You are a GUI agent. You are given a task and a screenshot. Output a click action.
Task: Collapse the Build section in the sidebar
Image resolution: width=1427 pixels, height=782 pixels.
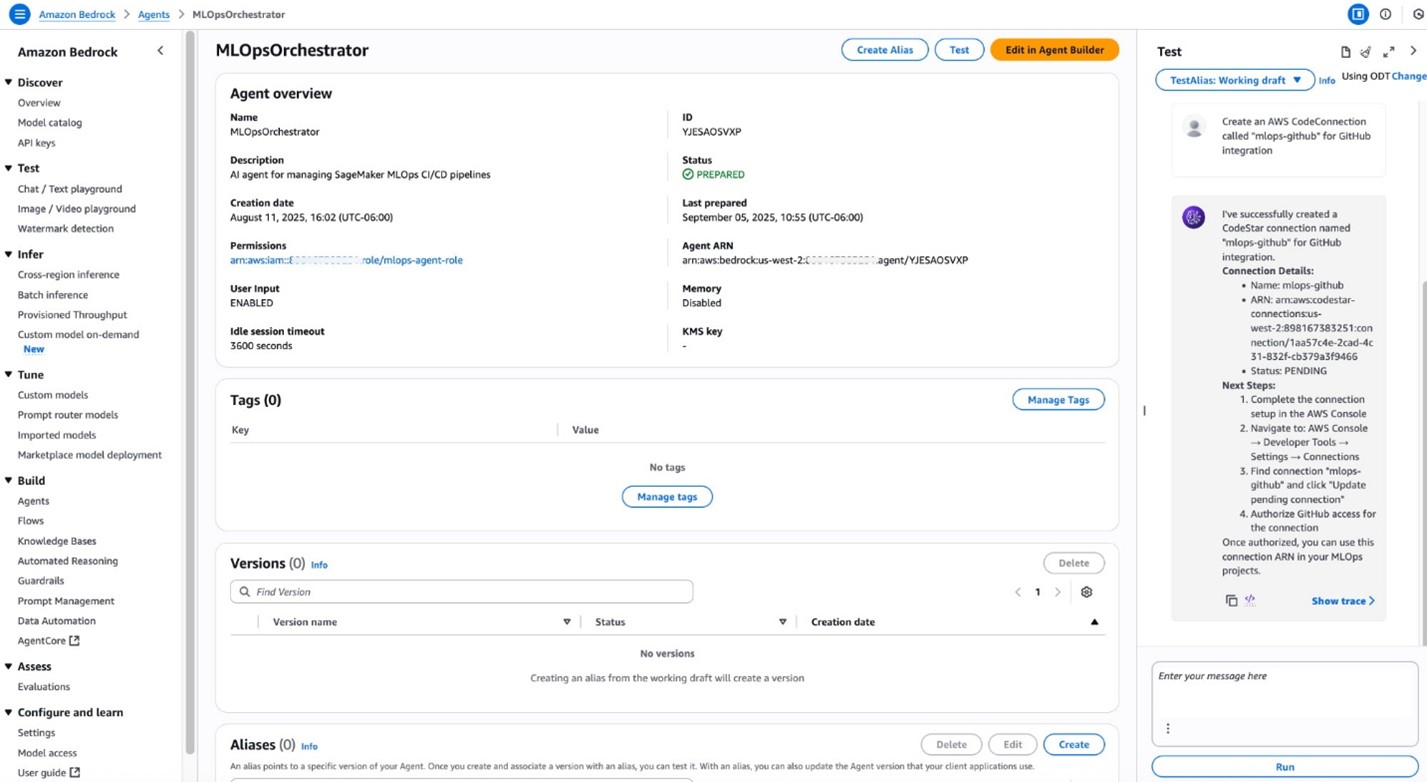point(10,480)
